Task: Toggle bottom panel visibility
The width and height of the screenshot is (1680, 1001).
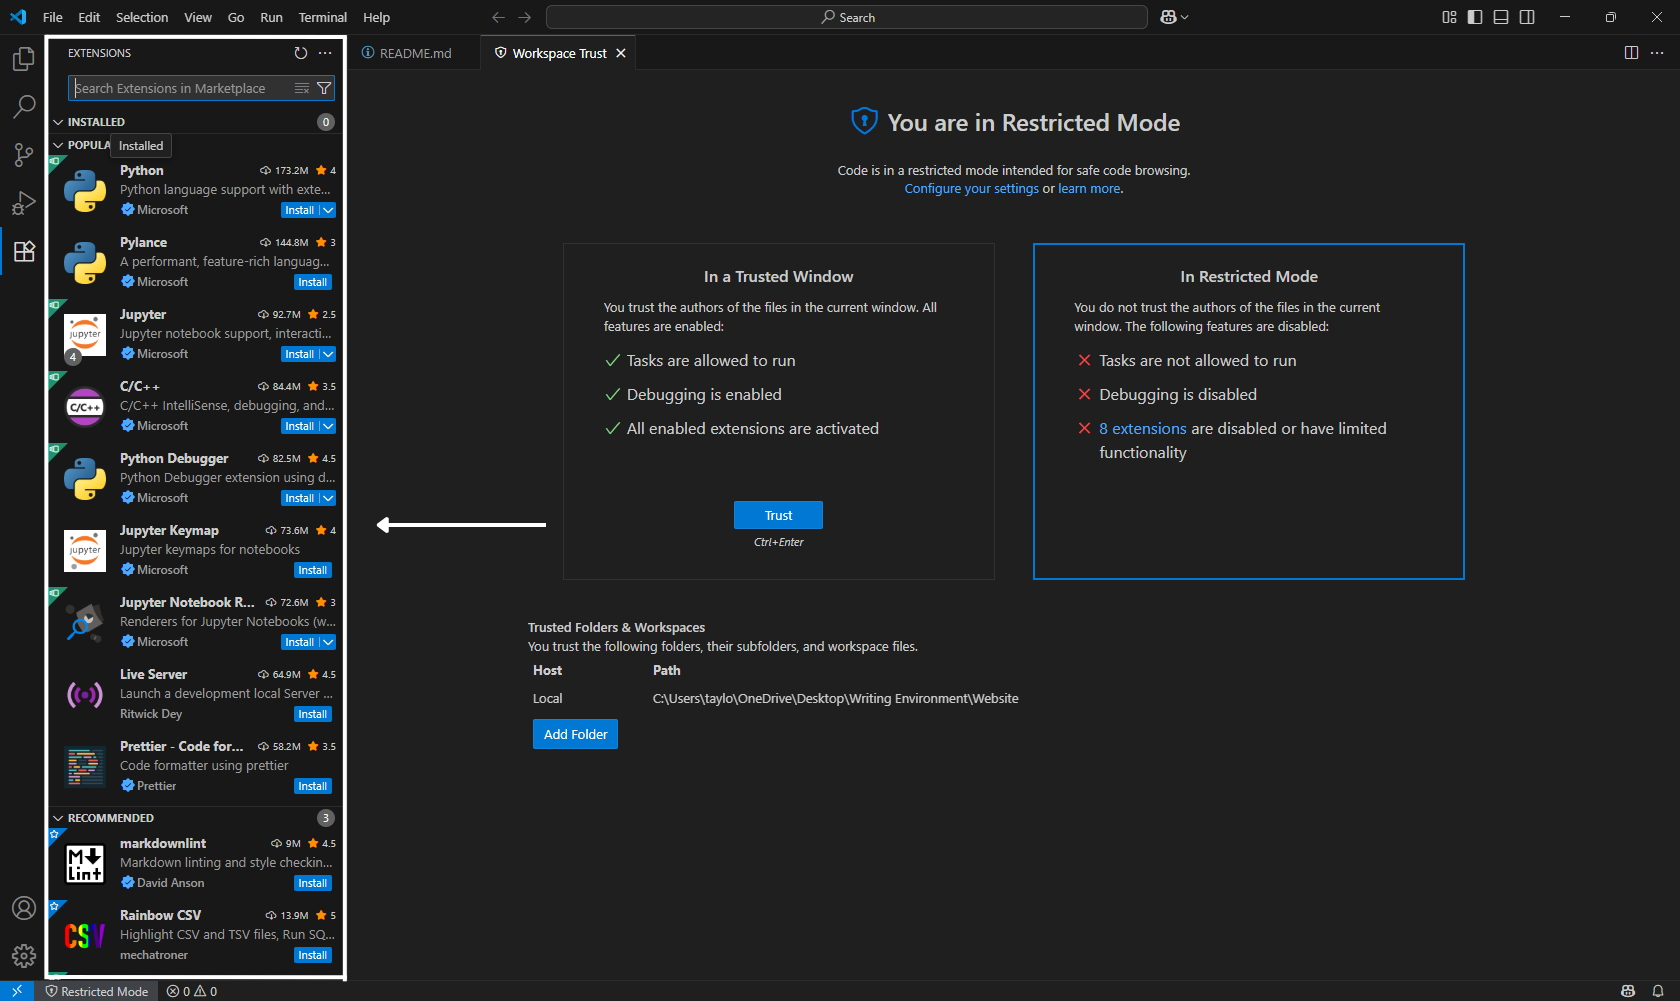Action: coord(1501,17)
